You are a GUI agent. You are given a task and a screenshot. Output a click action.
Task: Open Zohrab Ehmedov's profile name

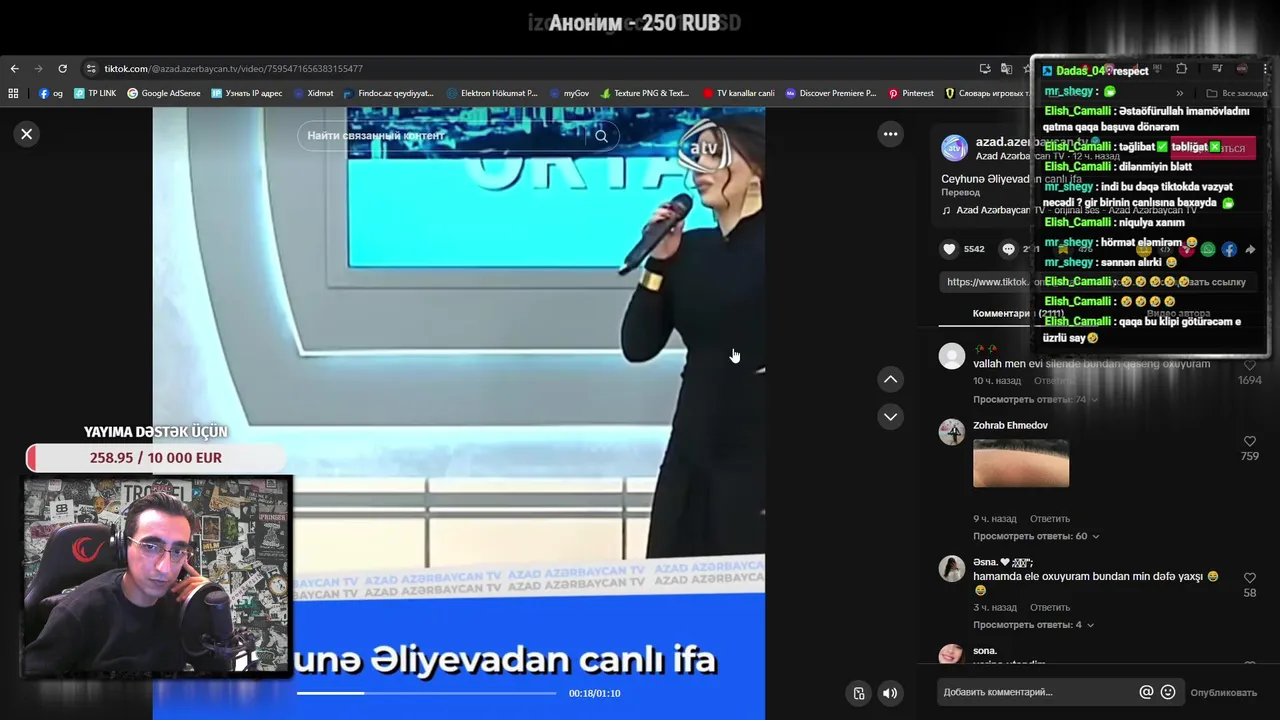(1010, 426)
